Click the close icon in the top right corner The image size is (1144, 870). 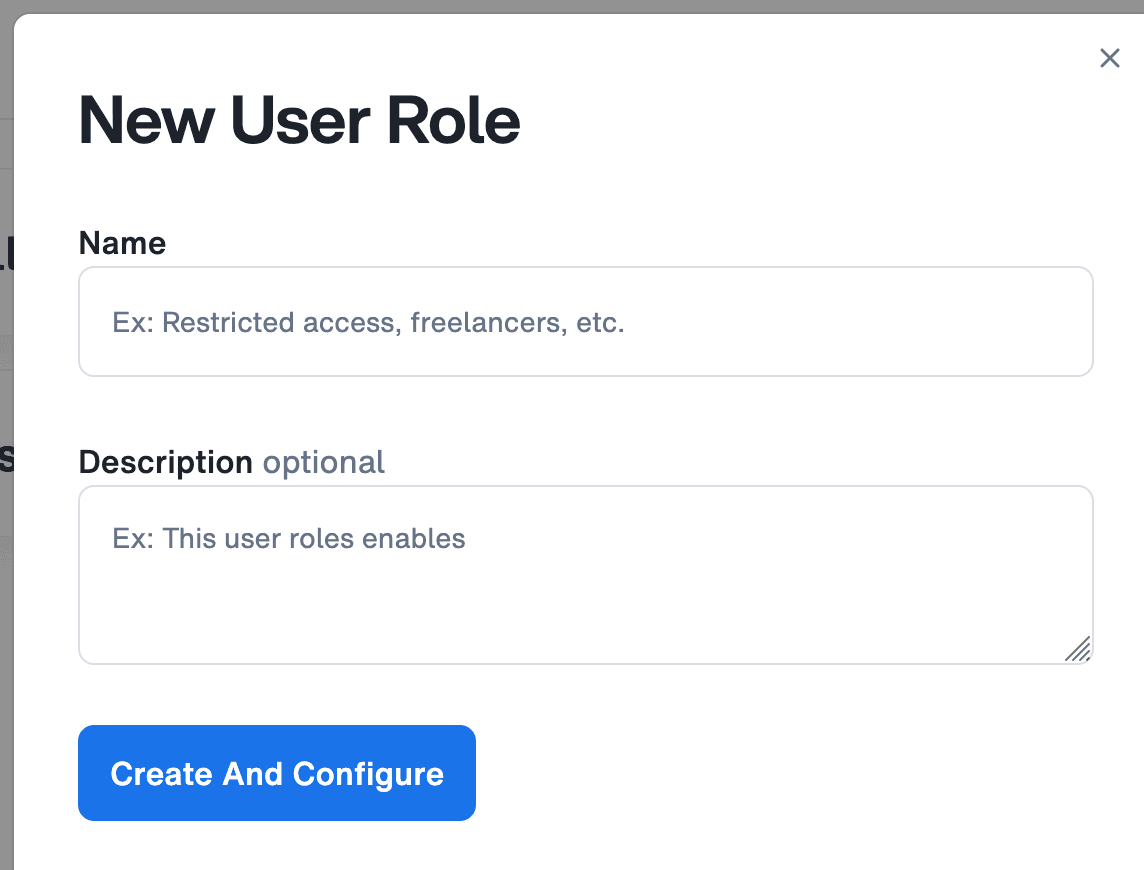(1110, 58)
